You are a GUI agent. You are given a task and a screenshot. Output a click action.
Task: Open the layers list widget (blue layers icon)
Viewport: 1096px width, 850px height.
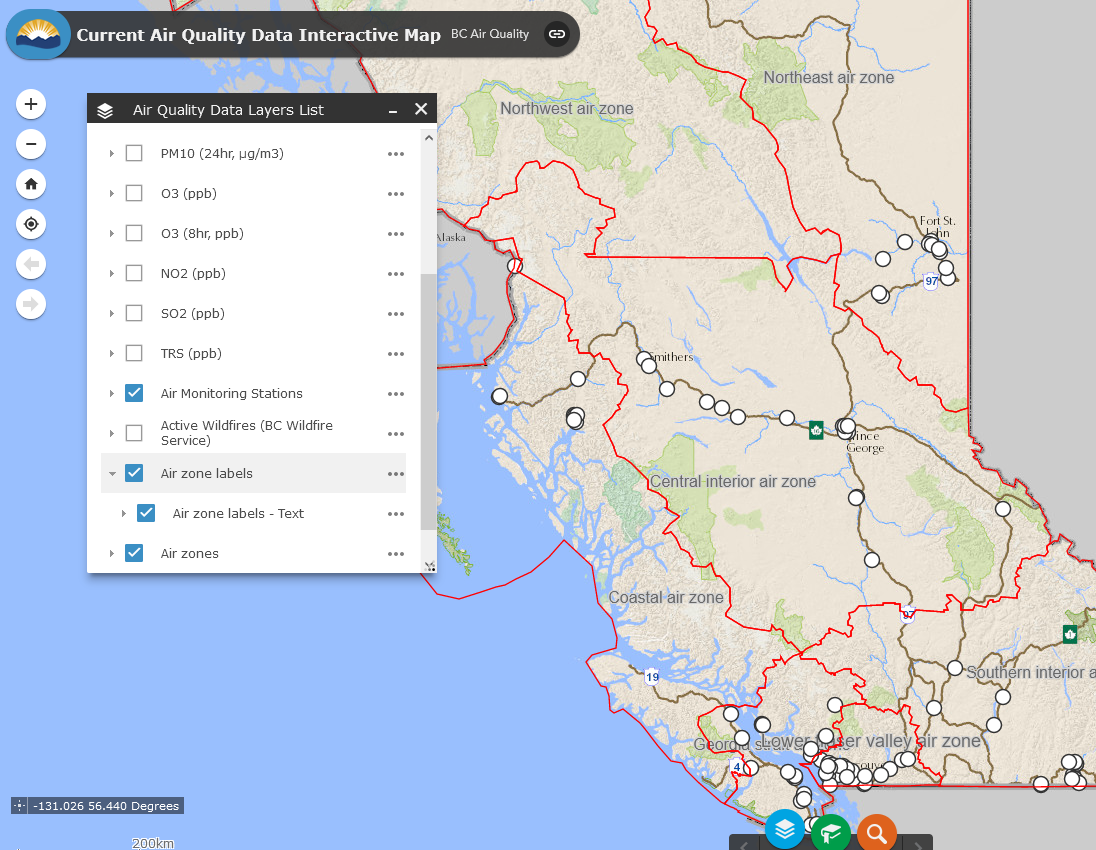click(784, 830)
